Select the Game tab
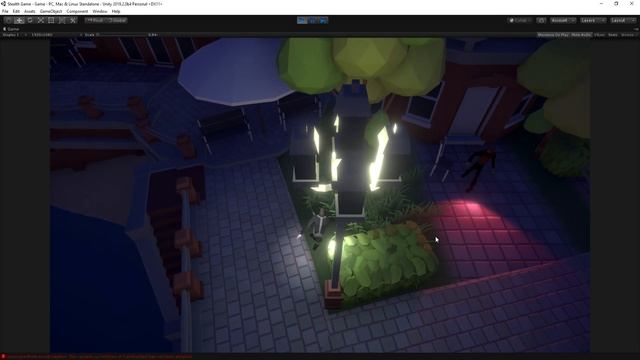 [11, 29]
